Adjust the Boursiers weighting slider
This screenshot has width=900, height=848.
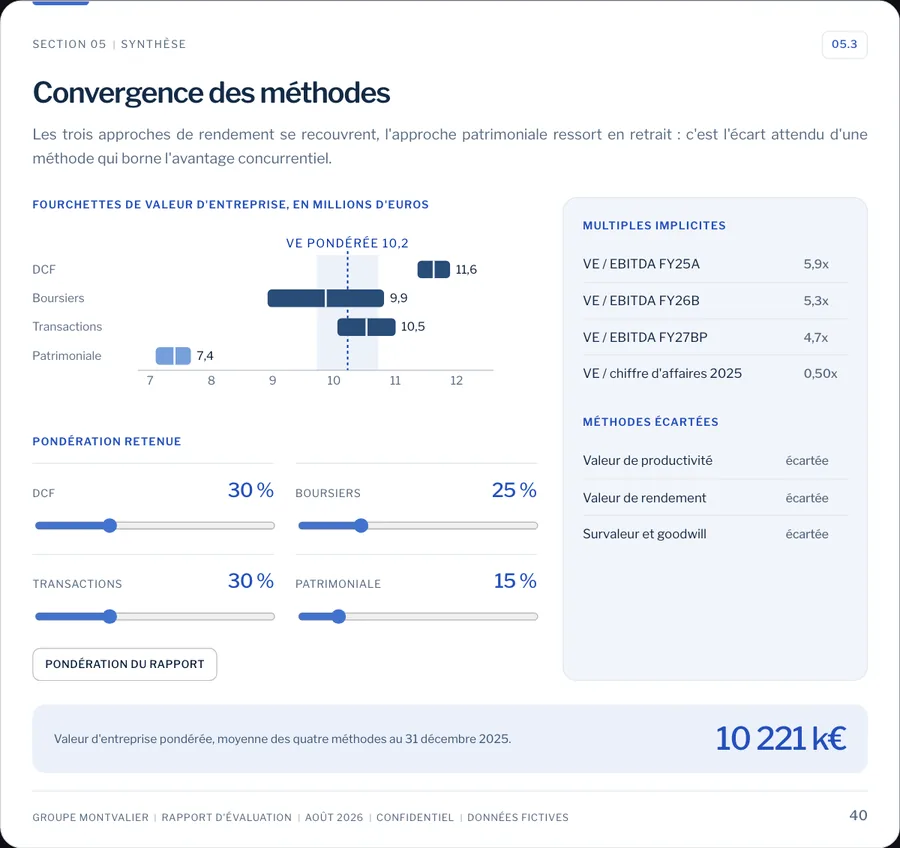click(417, 525)
